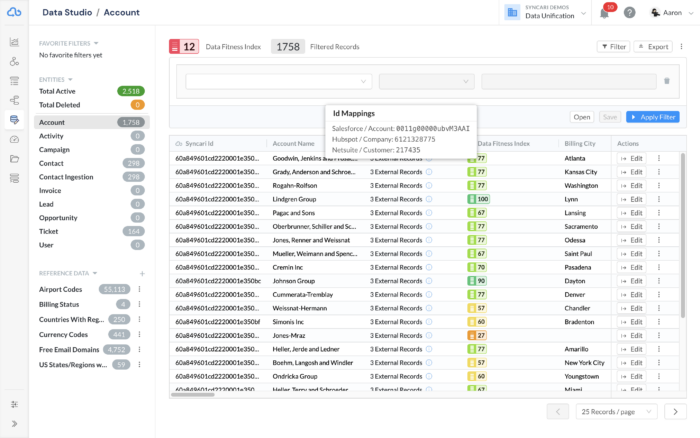This screenshot has height=438, width=700.
Task: Click the Syncari cloud logo
Action: click(x=14, y=12)
